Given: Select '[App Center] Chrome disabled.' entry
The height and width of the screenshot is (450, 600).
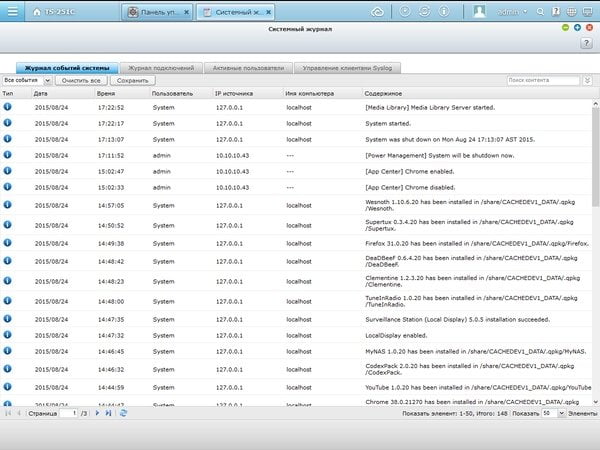Looking at the screenshot, I should pos(296,188).
